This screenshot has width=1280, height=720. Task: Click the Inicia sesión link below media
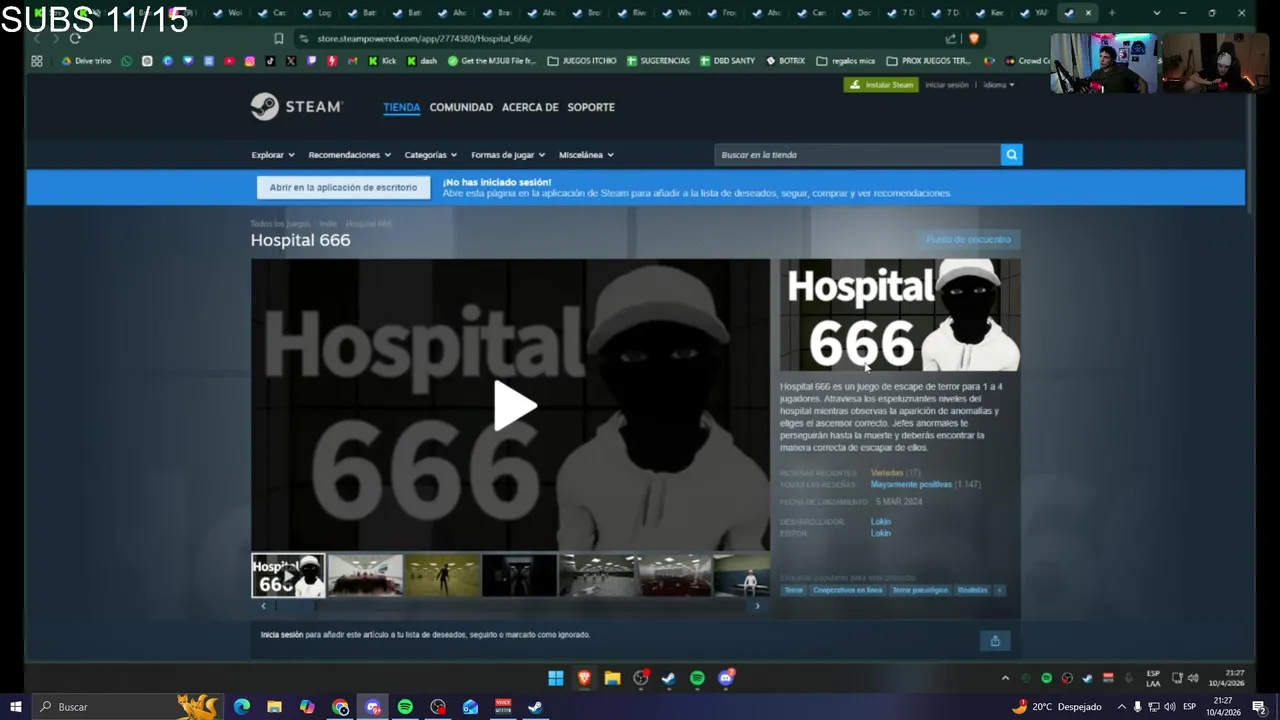tap(282, 635)
